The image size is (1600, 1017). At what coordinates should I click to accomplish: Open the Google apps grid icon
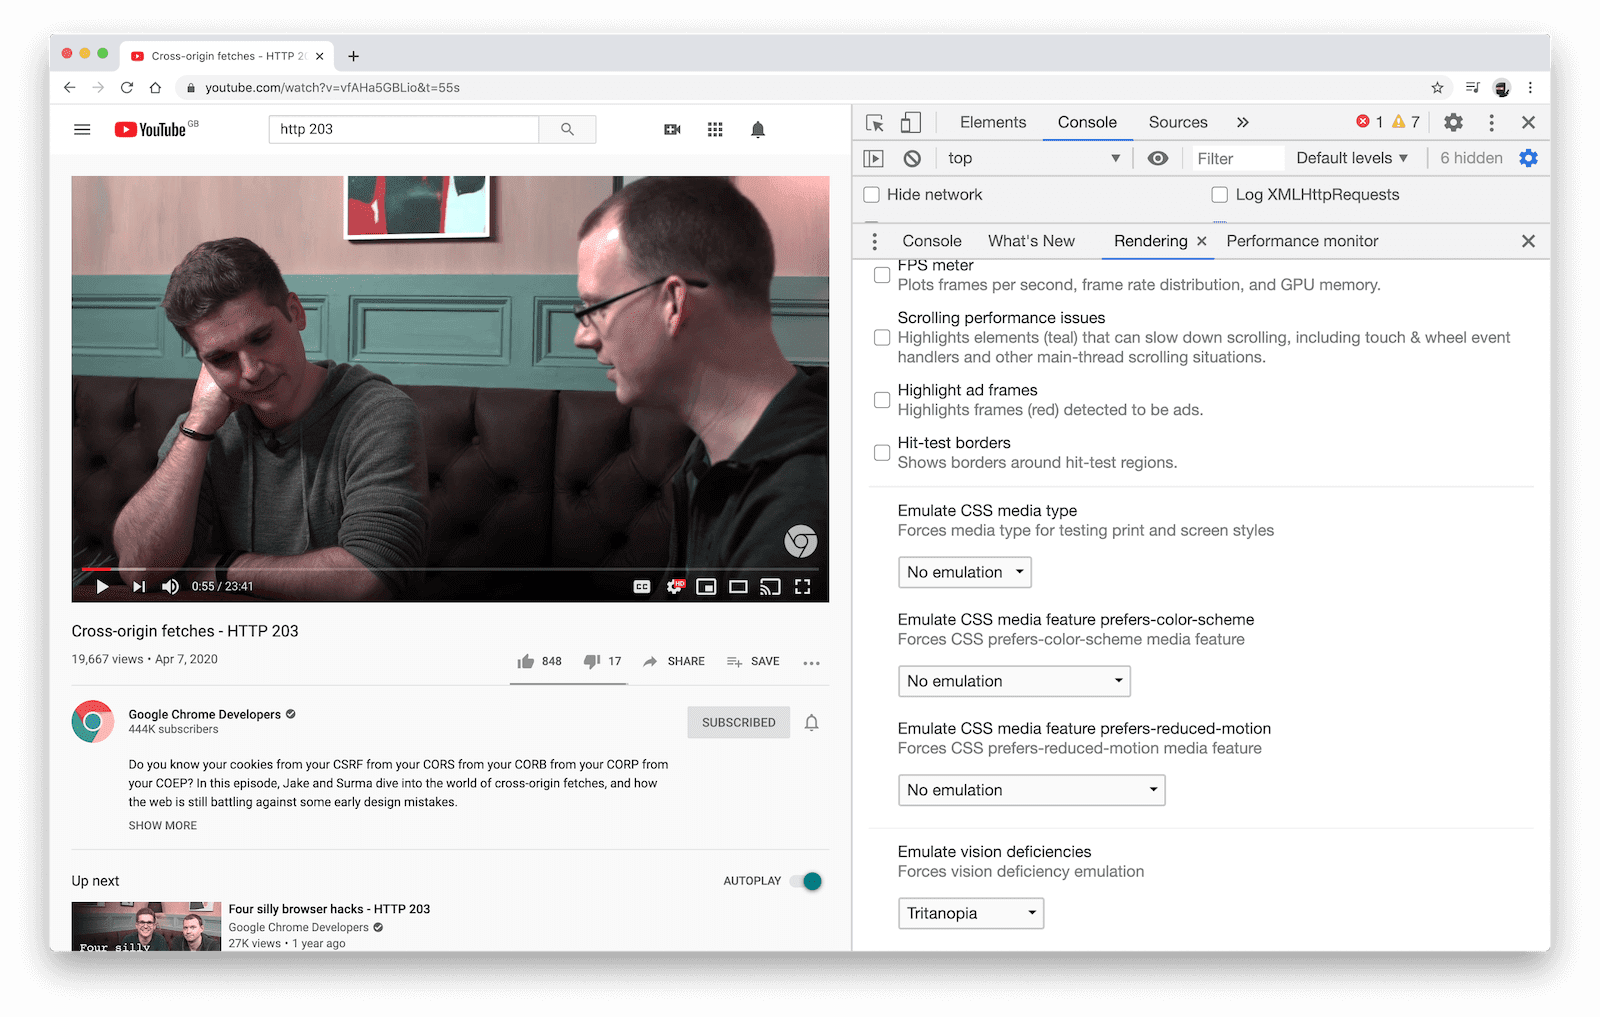714,129
